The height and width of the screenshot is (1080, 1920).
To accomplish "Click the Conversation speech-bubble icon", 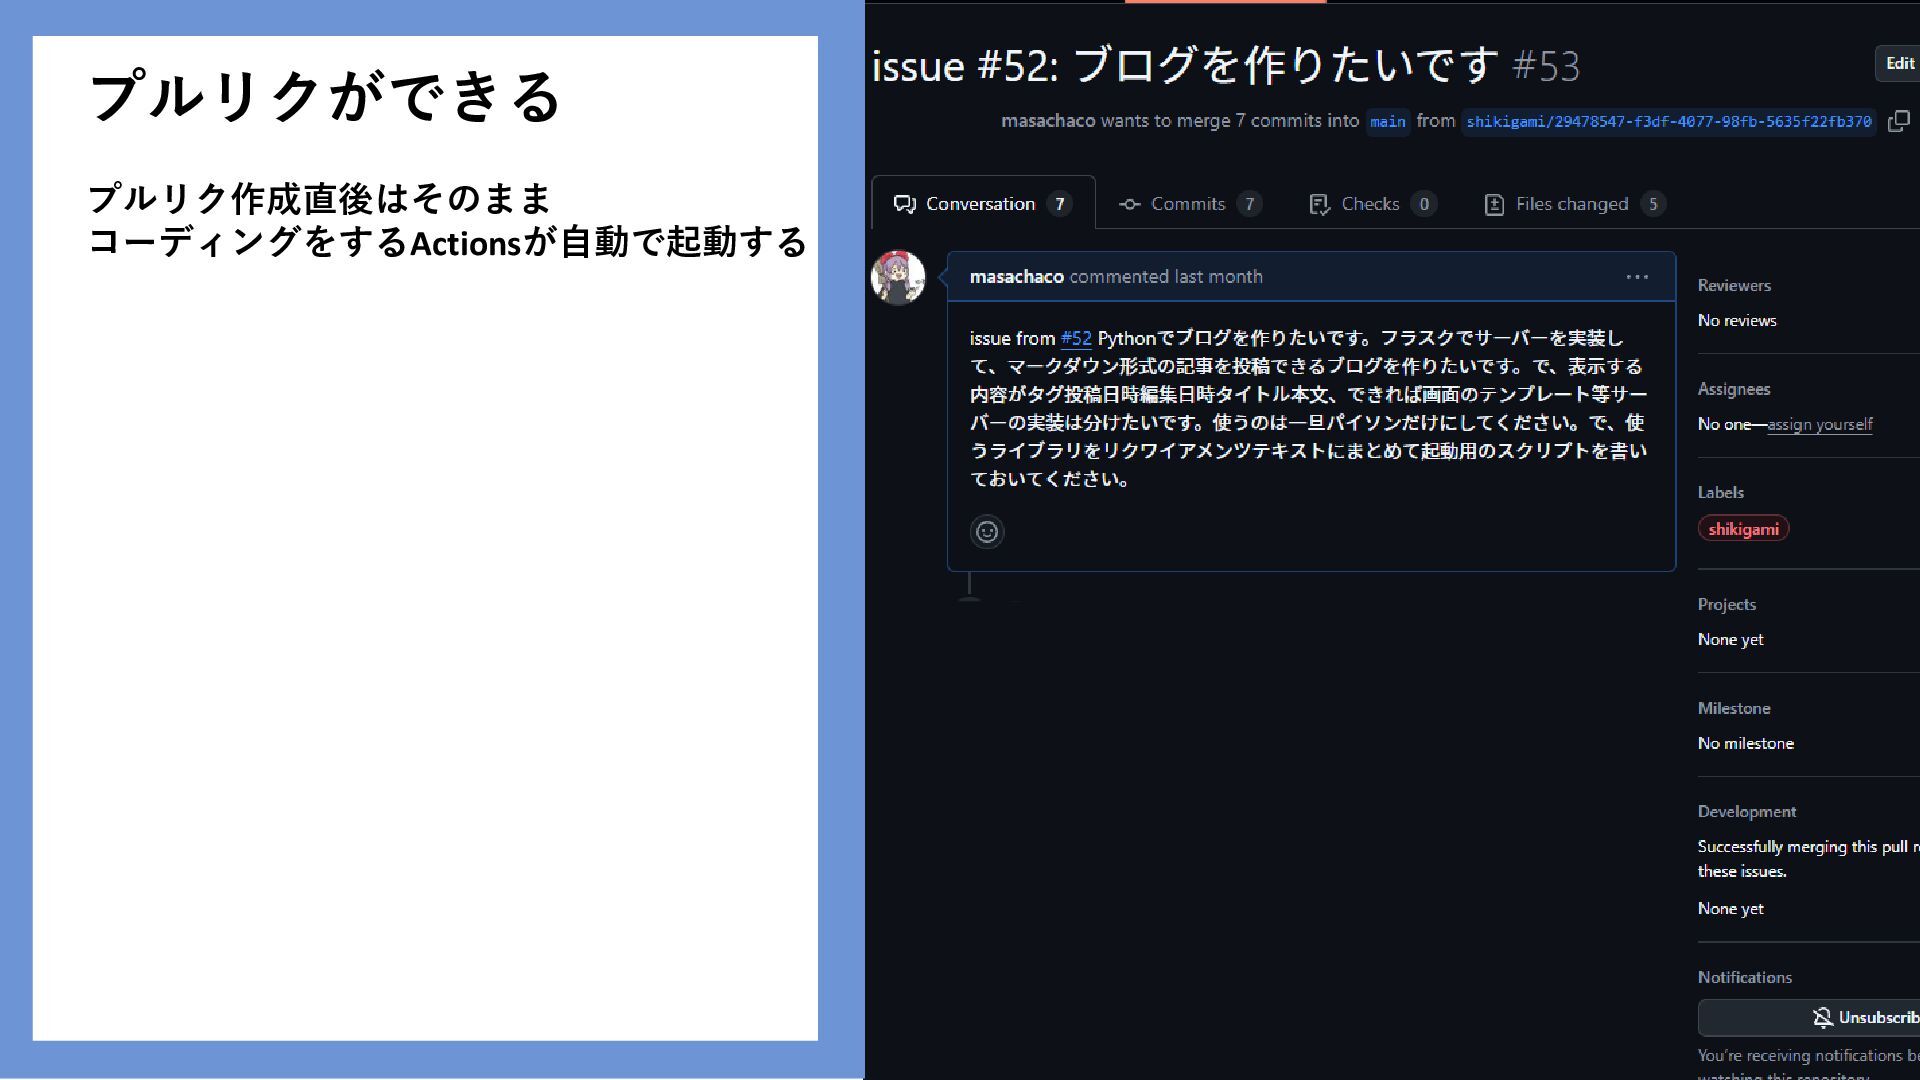I will 904,204.
